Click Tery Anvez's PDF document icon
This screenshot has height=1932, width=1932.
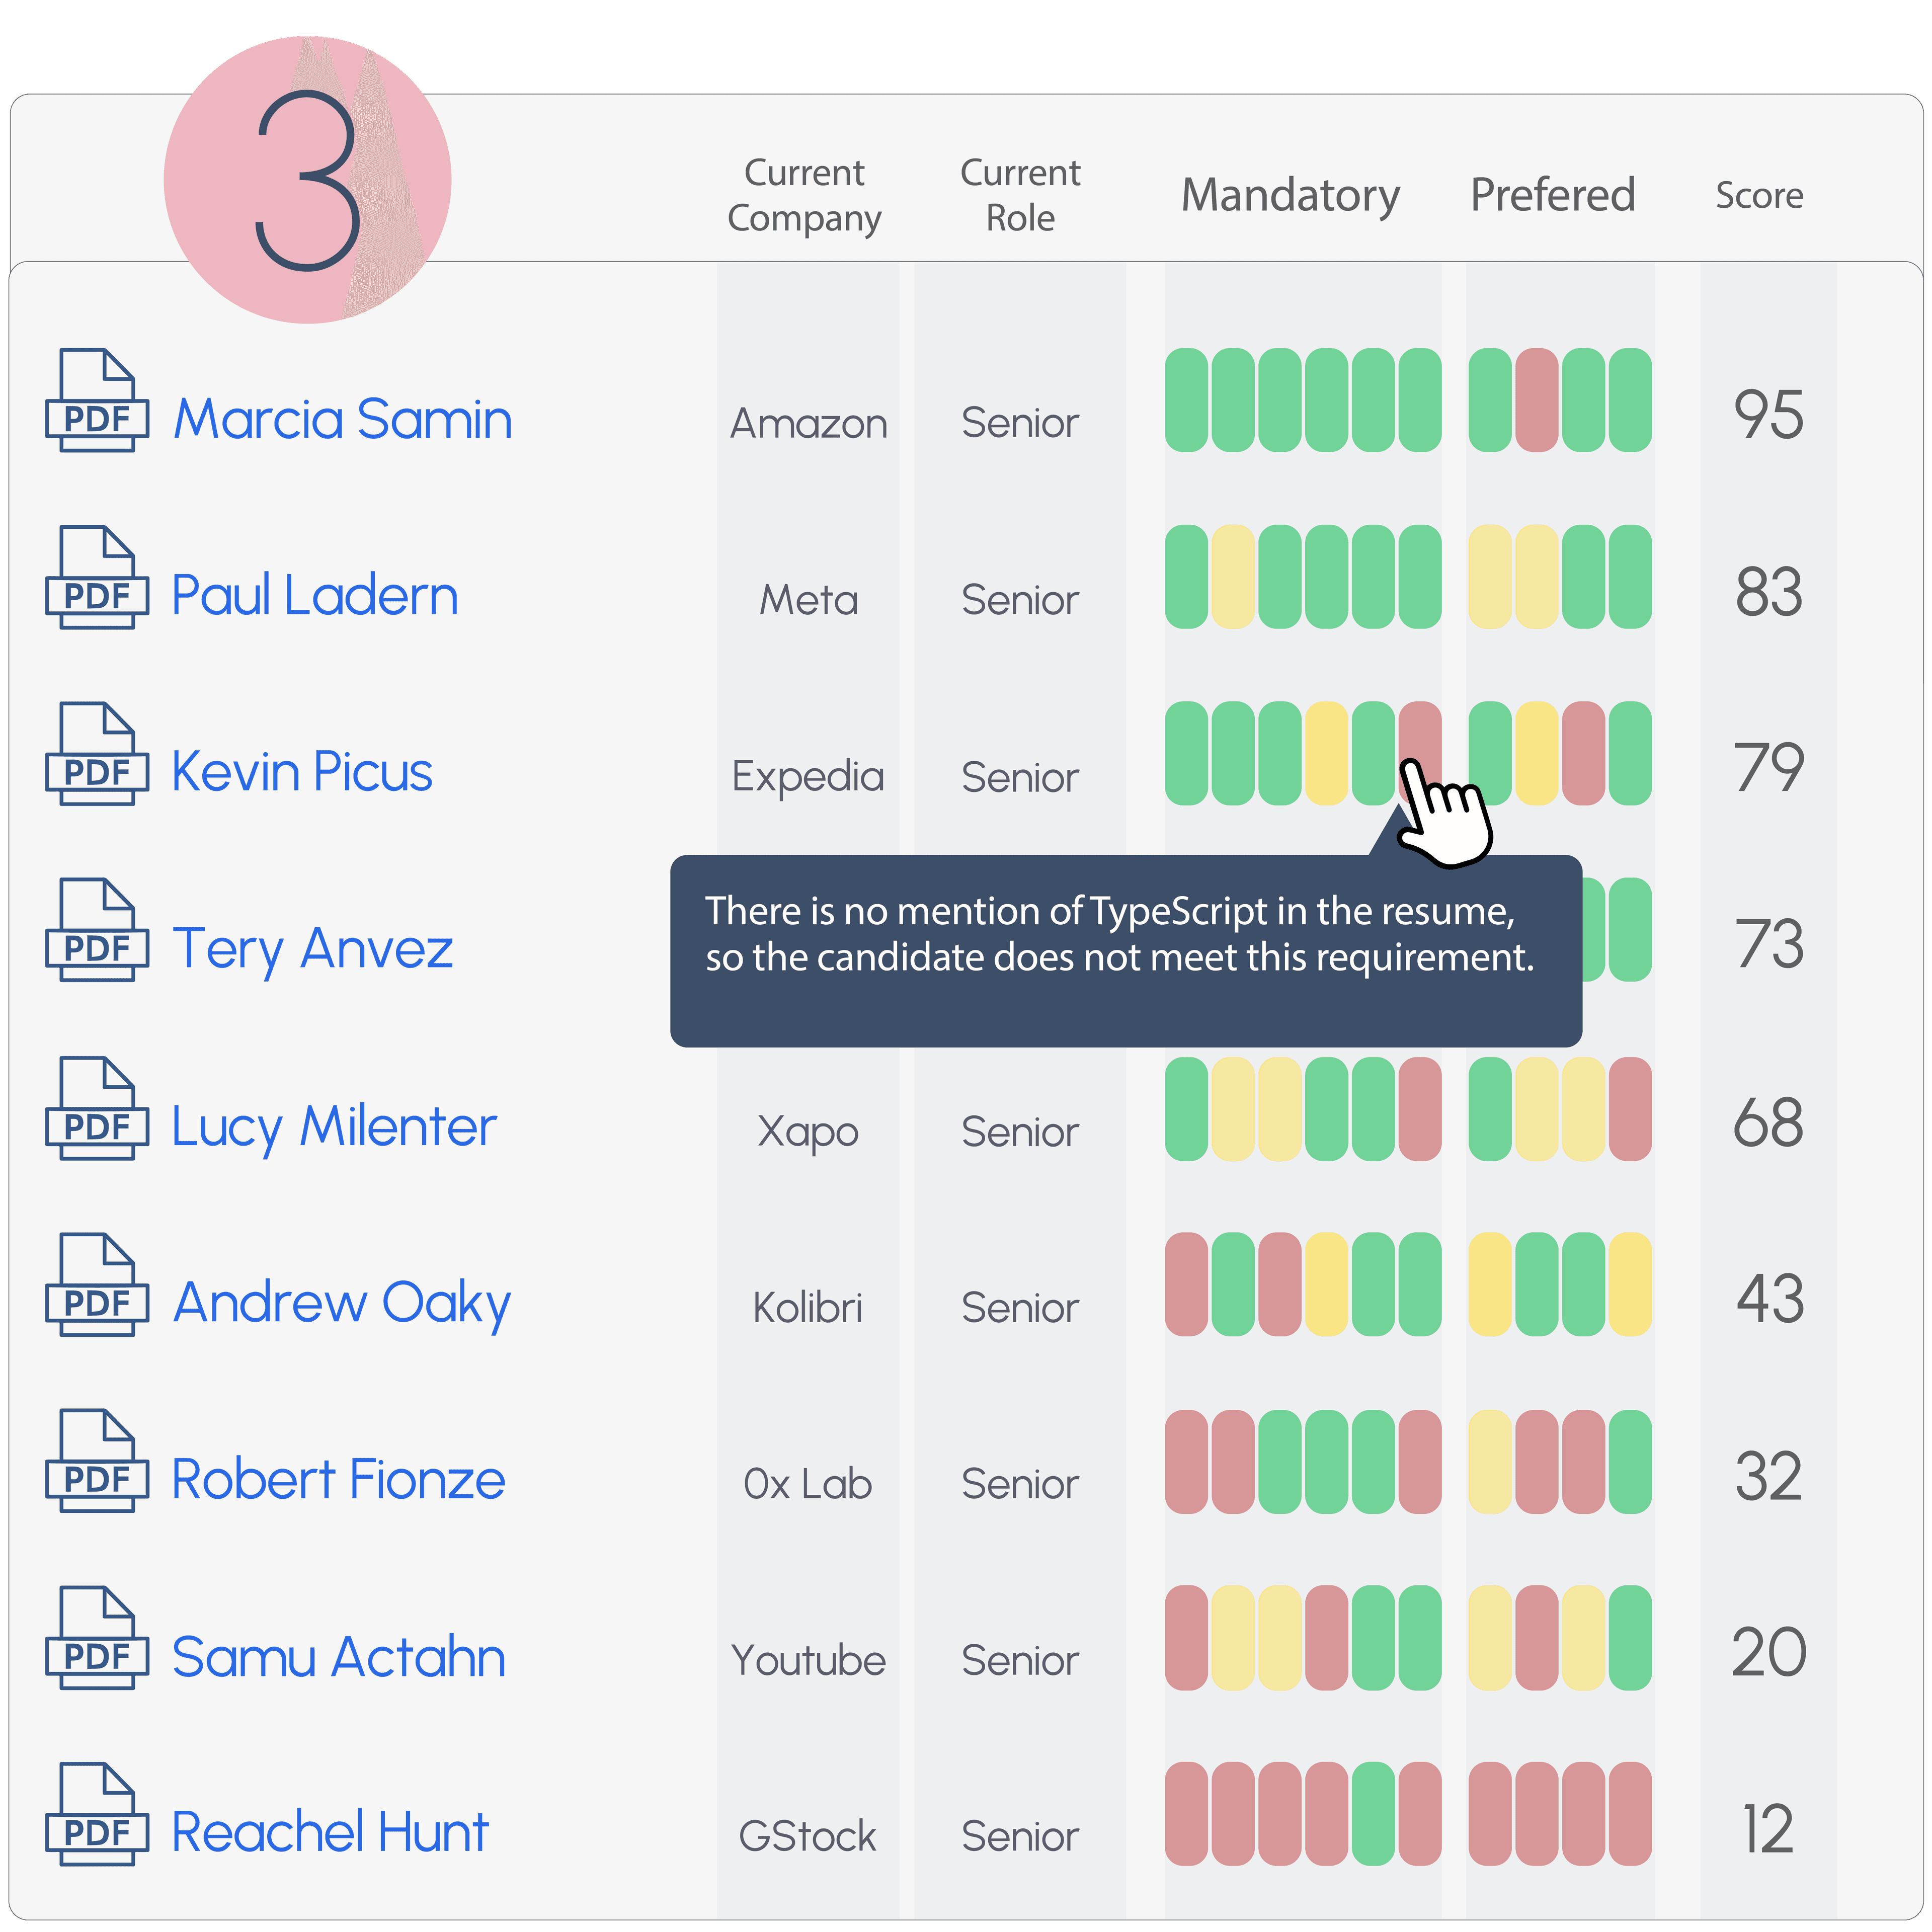(96, 930)
